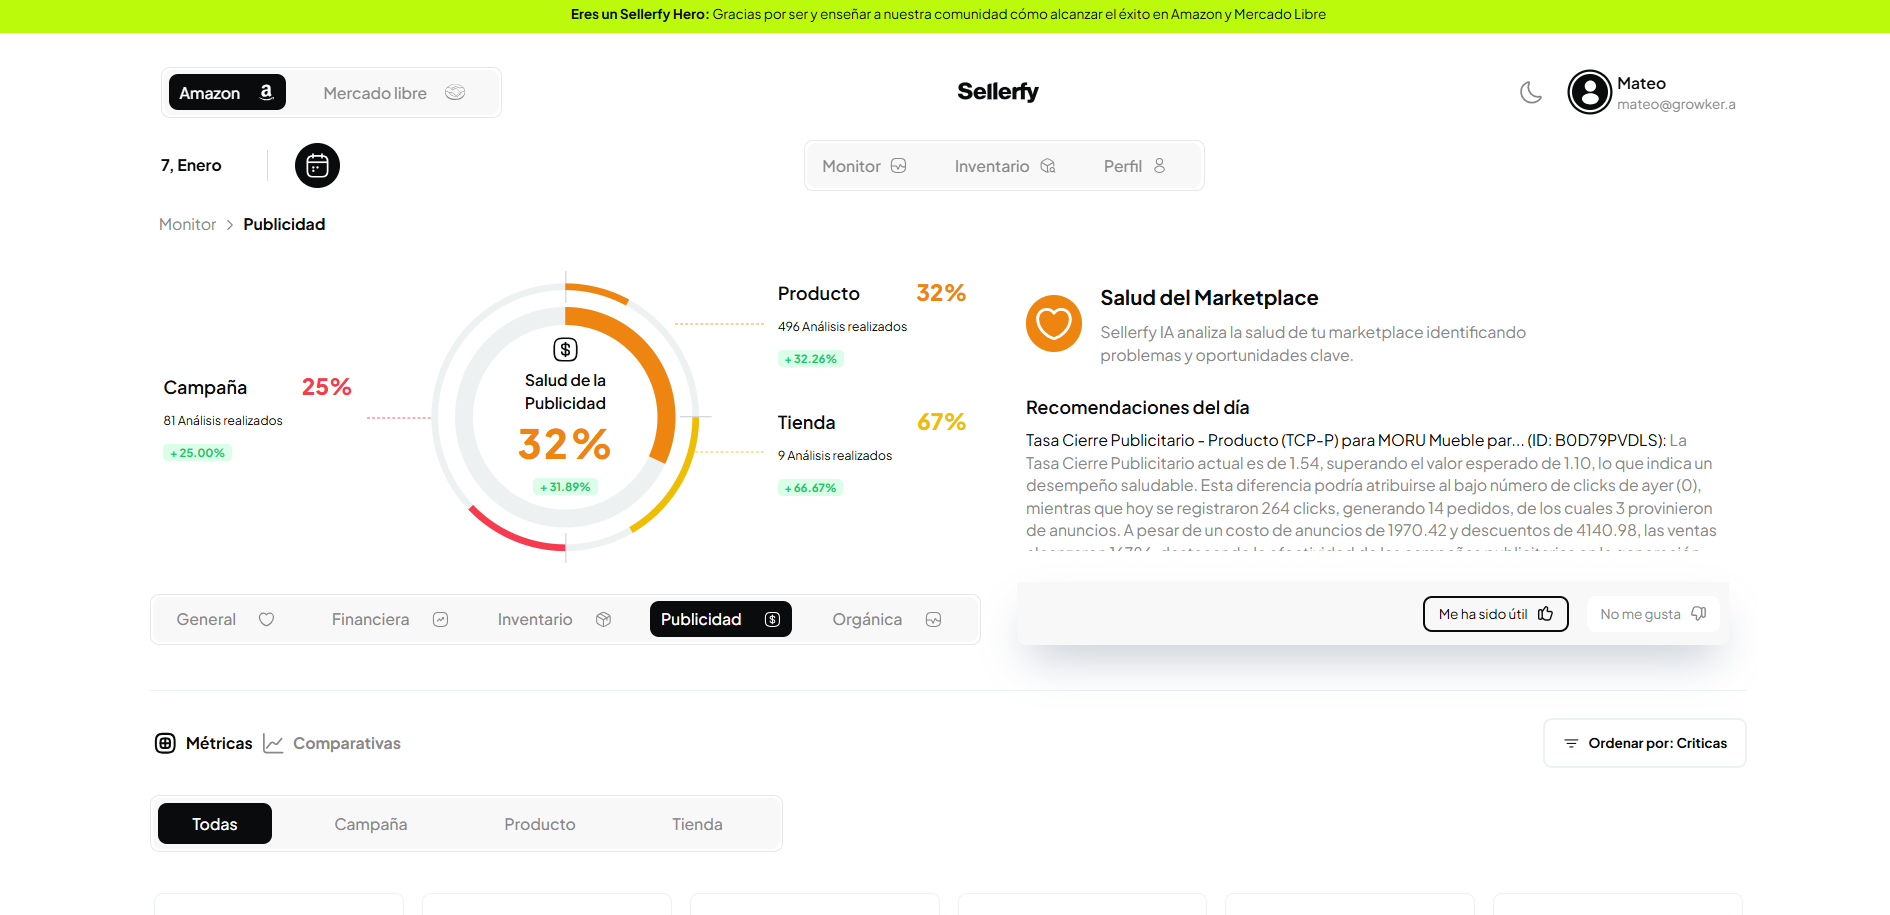Click the Financiera chart icon
Viewport: 1890px width, 915px height.
[x=440, y=619]
